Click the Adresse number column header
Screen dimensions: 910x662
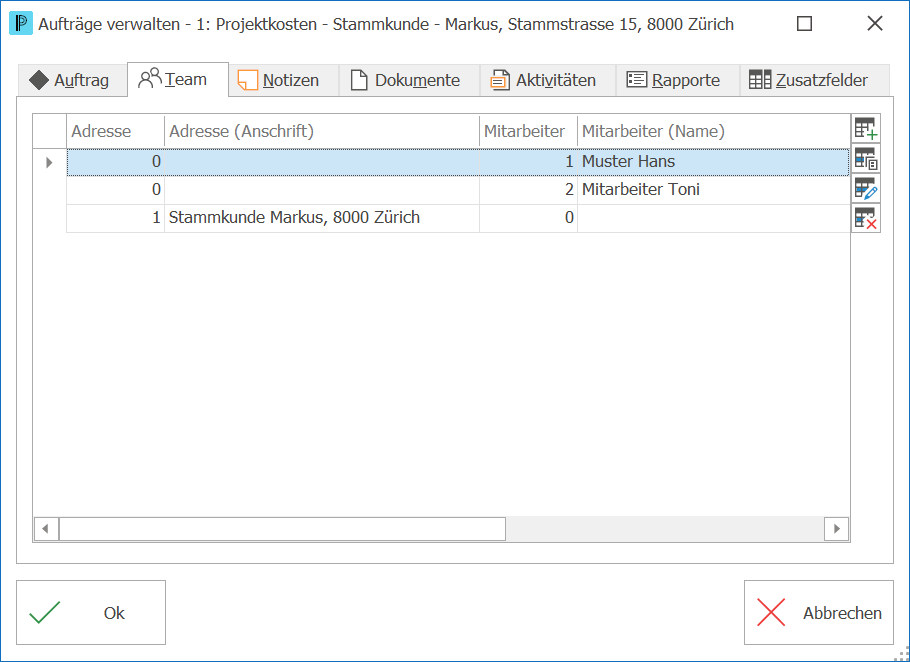click(115, 131)
